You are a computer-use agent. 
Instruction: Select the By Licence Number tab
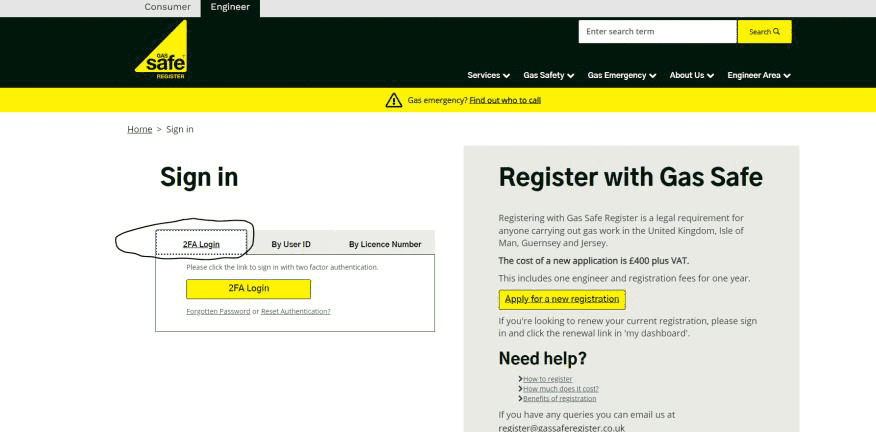coord(385,244)
